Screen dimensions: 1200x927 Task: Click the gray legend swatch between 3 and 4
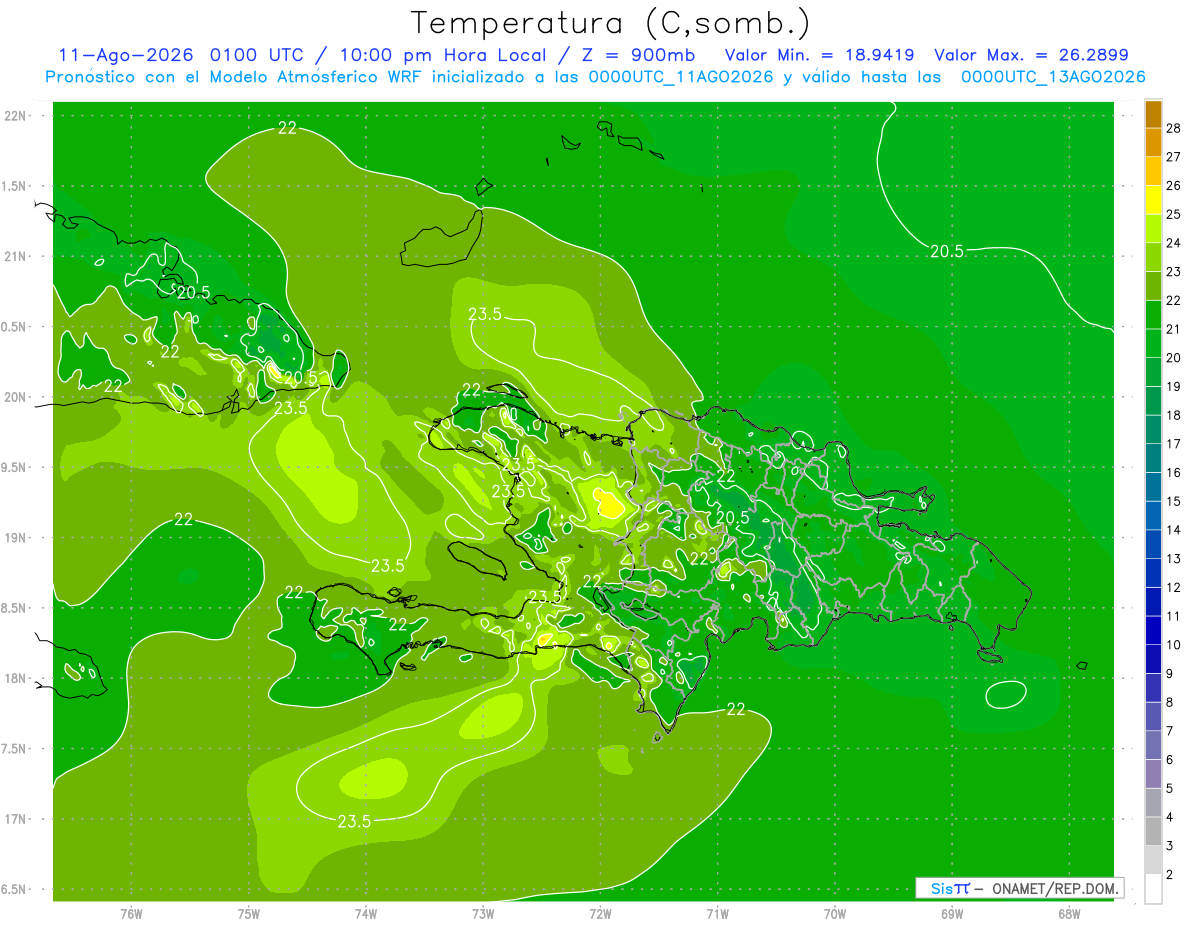1153,832
